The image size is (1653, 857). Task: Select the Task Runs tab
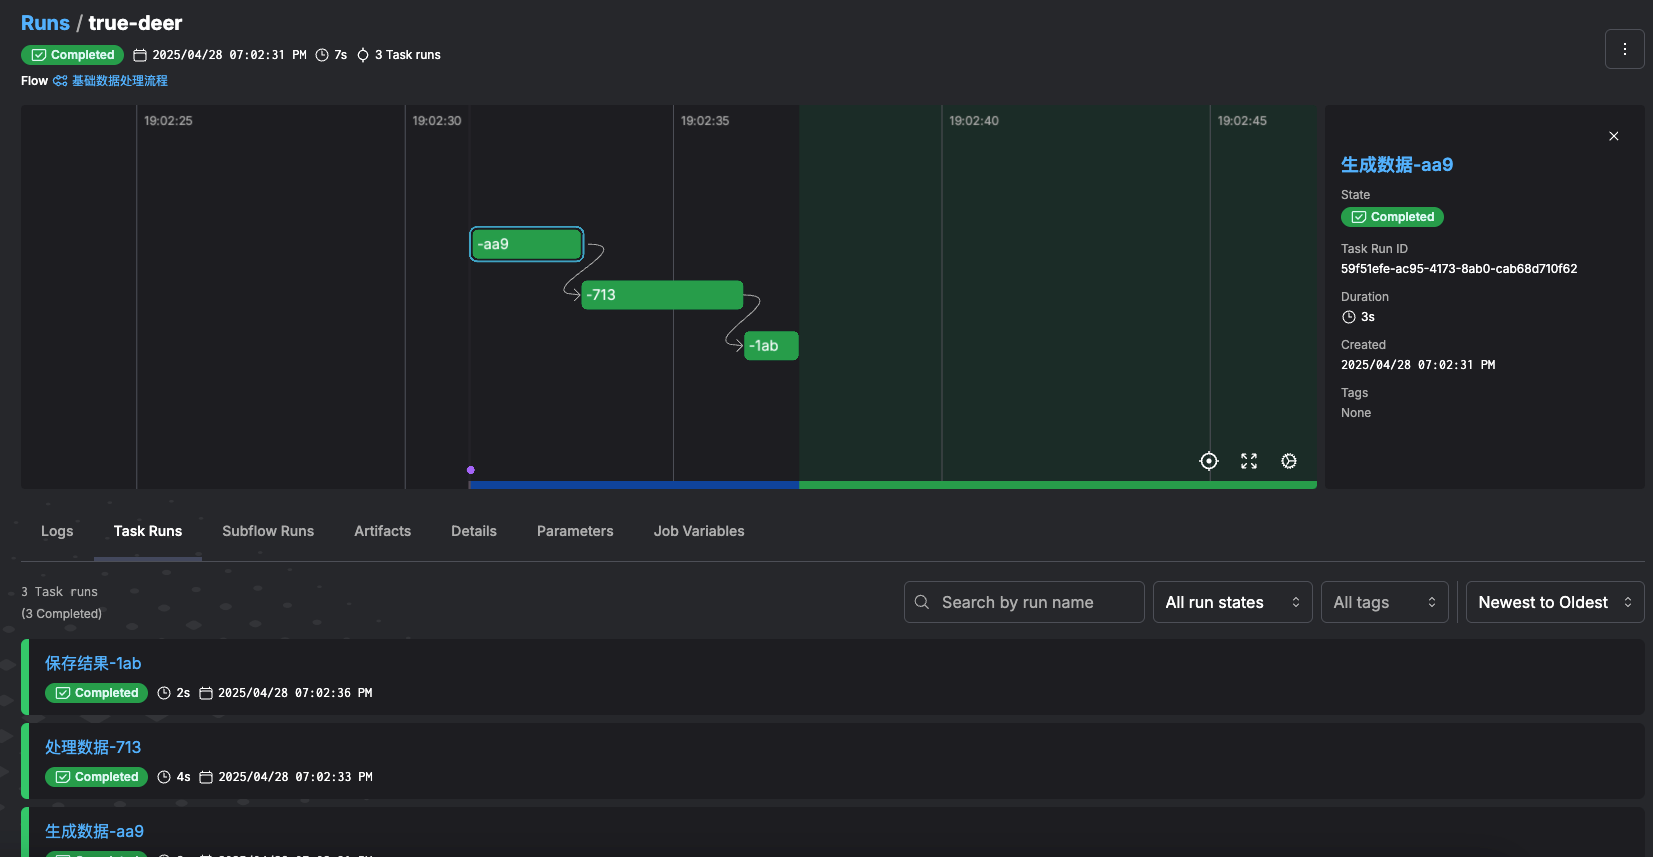click(148, 531)
